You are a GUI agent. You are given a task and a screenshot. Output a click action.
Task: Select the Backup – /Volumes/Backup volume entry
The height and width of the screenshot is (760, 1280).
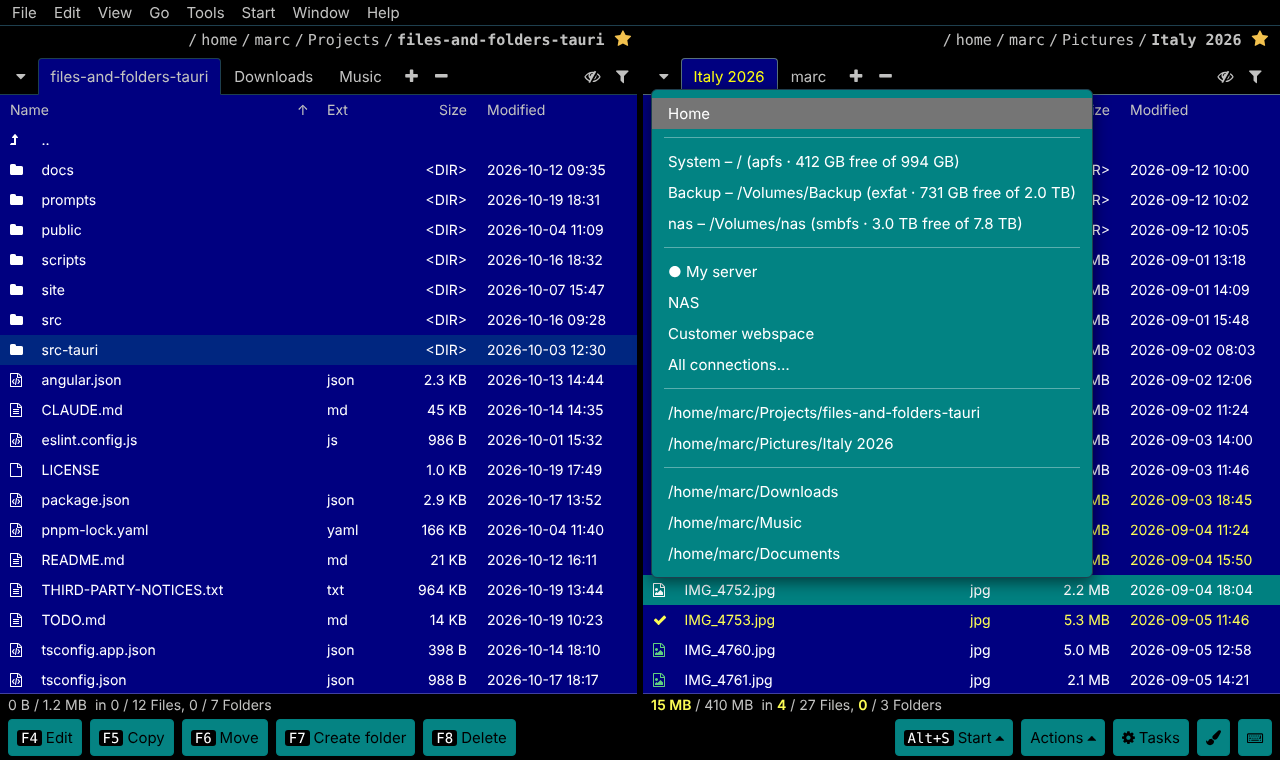click(x=871, y=193)
